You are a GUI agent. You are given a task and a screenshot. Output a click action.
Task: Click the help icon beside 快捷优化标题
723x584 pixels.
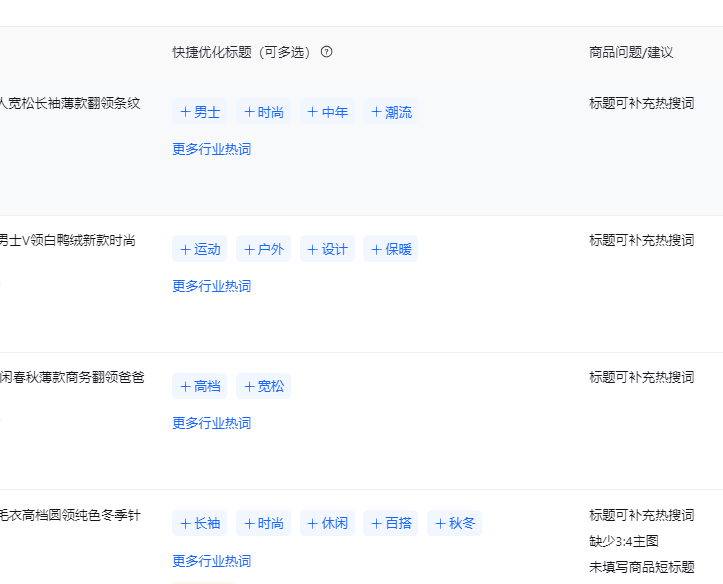327,52
